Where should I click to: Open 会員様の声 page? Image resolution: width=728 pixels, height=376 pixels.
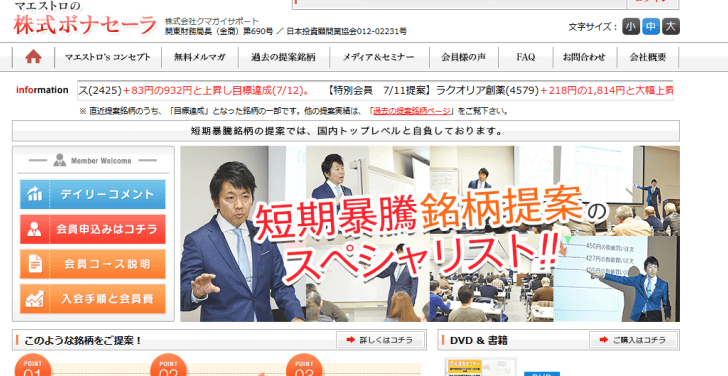[463, 57]
